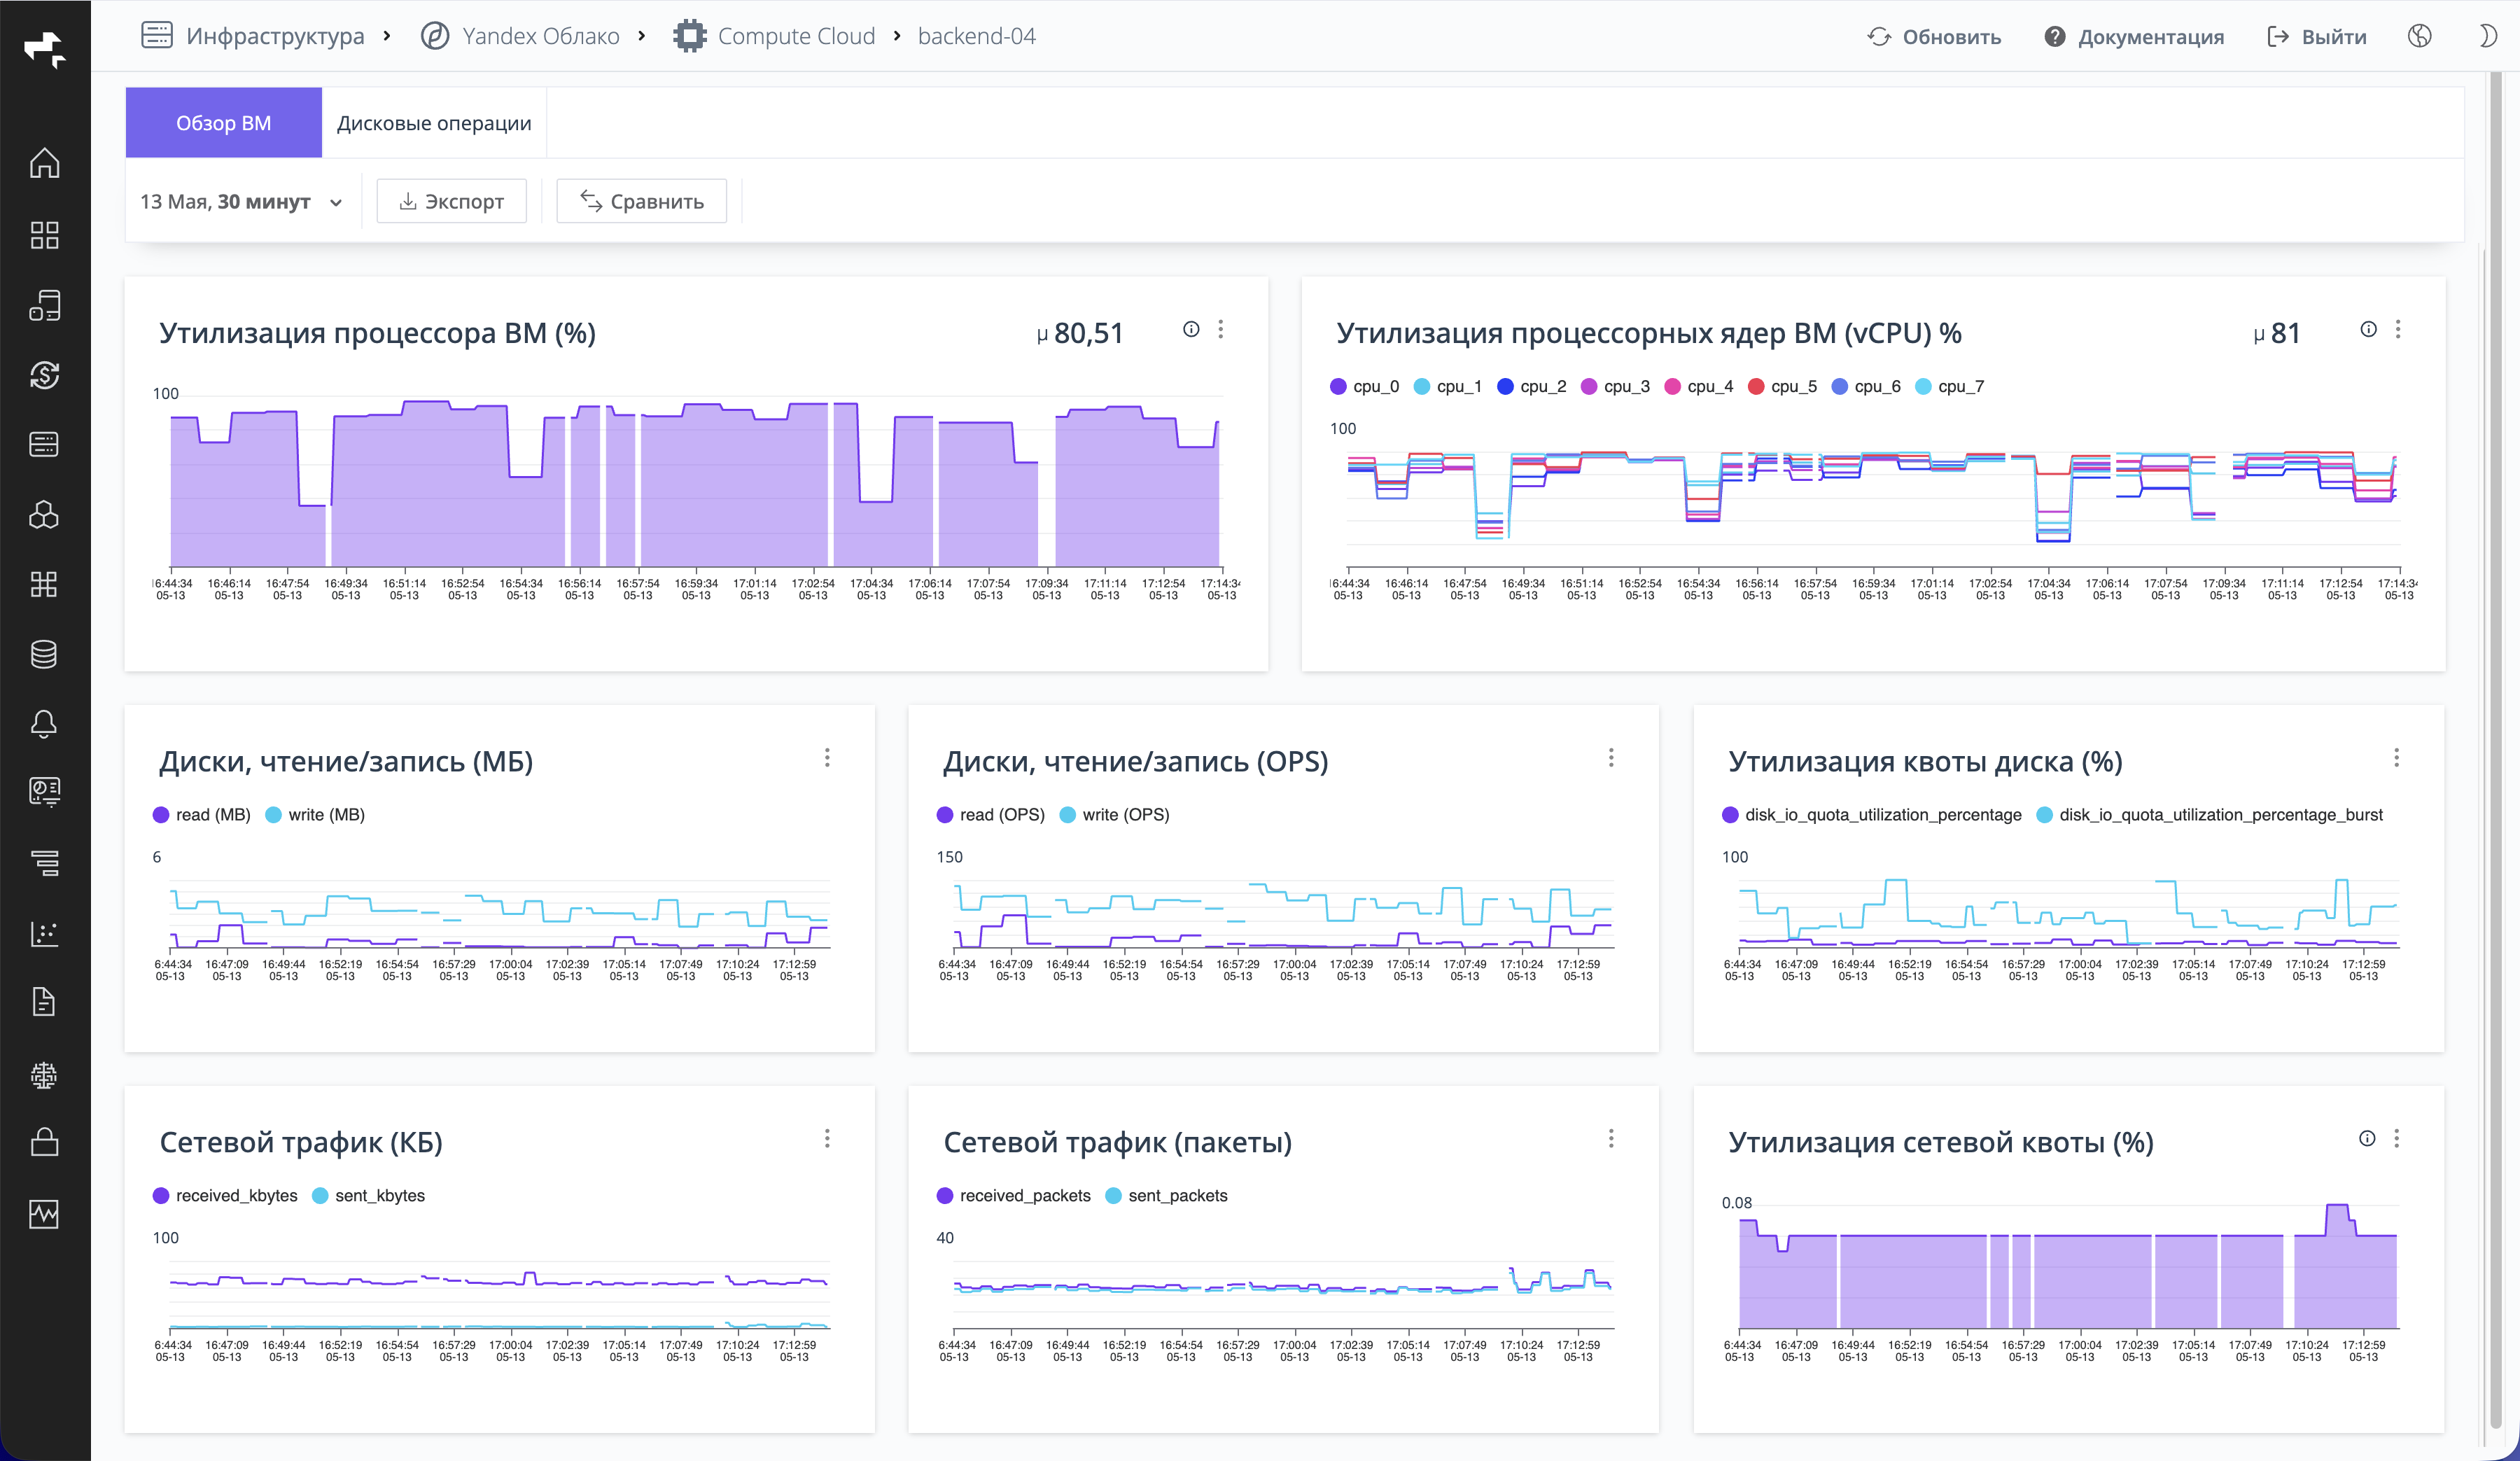
Task: Click Обновить to refresh
Action: click(x=1934, y=37)
